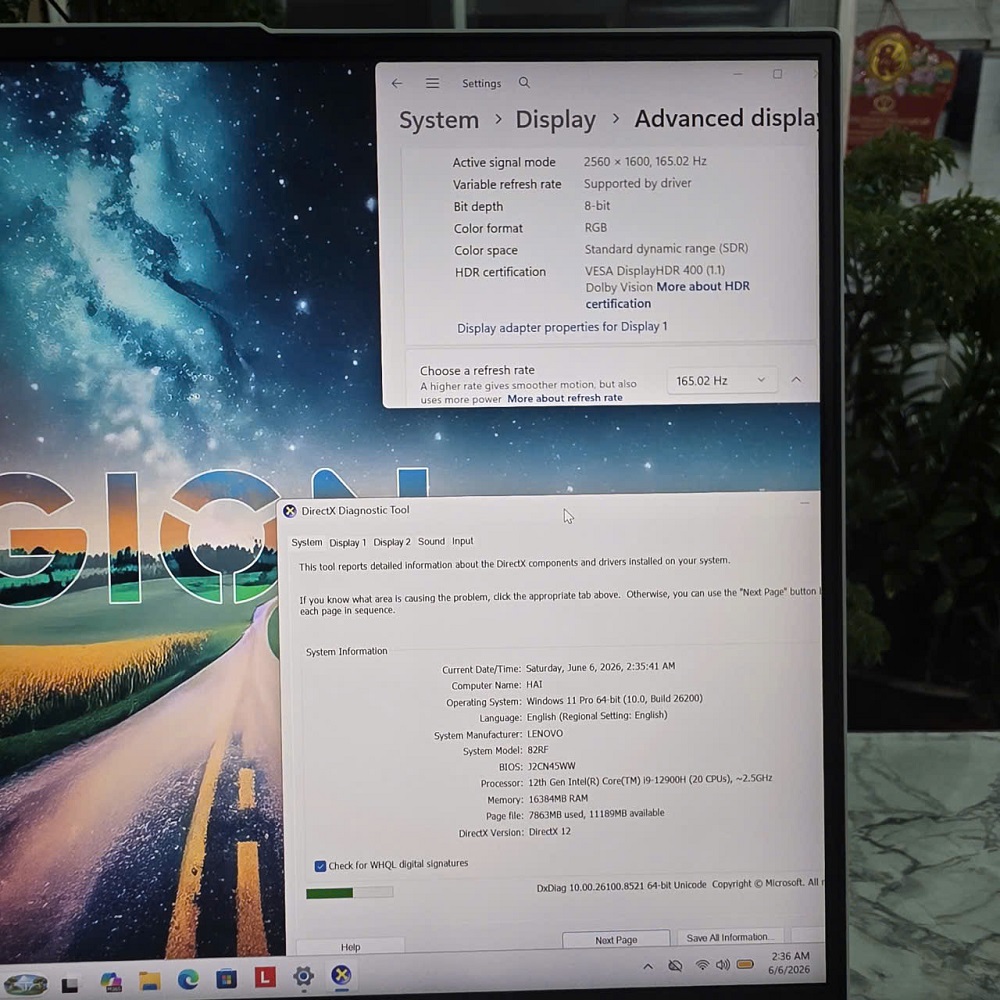Switch to the System tab in DxDiag
This screenshot has width=1000, height=1000.
(x=307, y=542)
